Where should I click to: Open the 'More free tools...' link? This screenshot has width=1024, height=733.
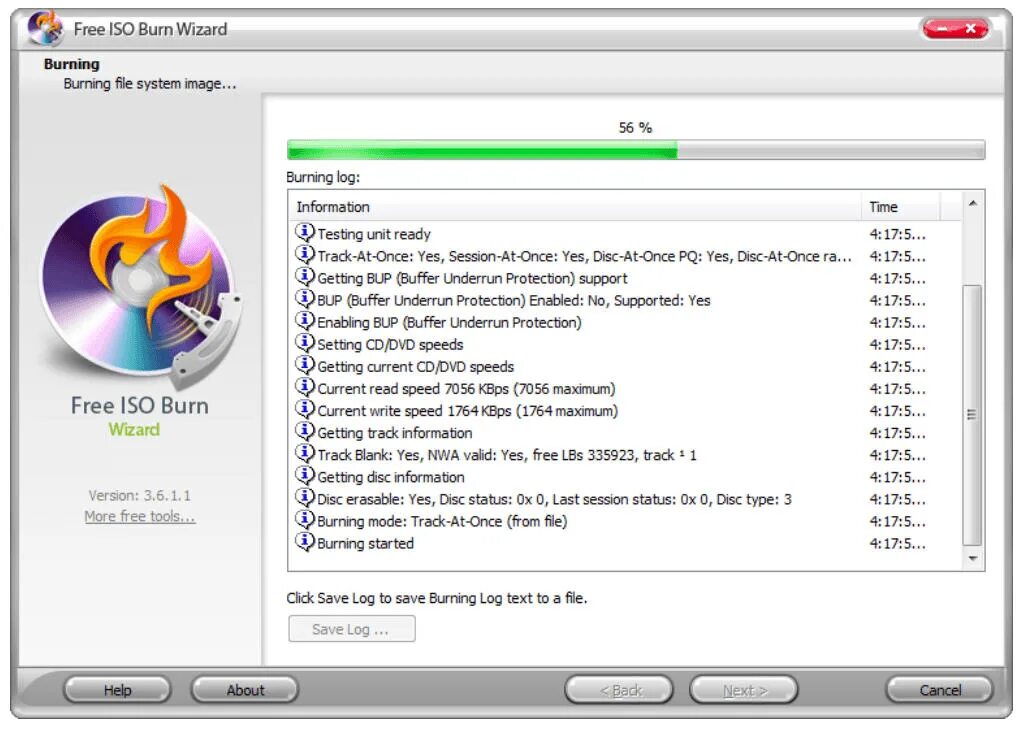tap(140, 516)
